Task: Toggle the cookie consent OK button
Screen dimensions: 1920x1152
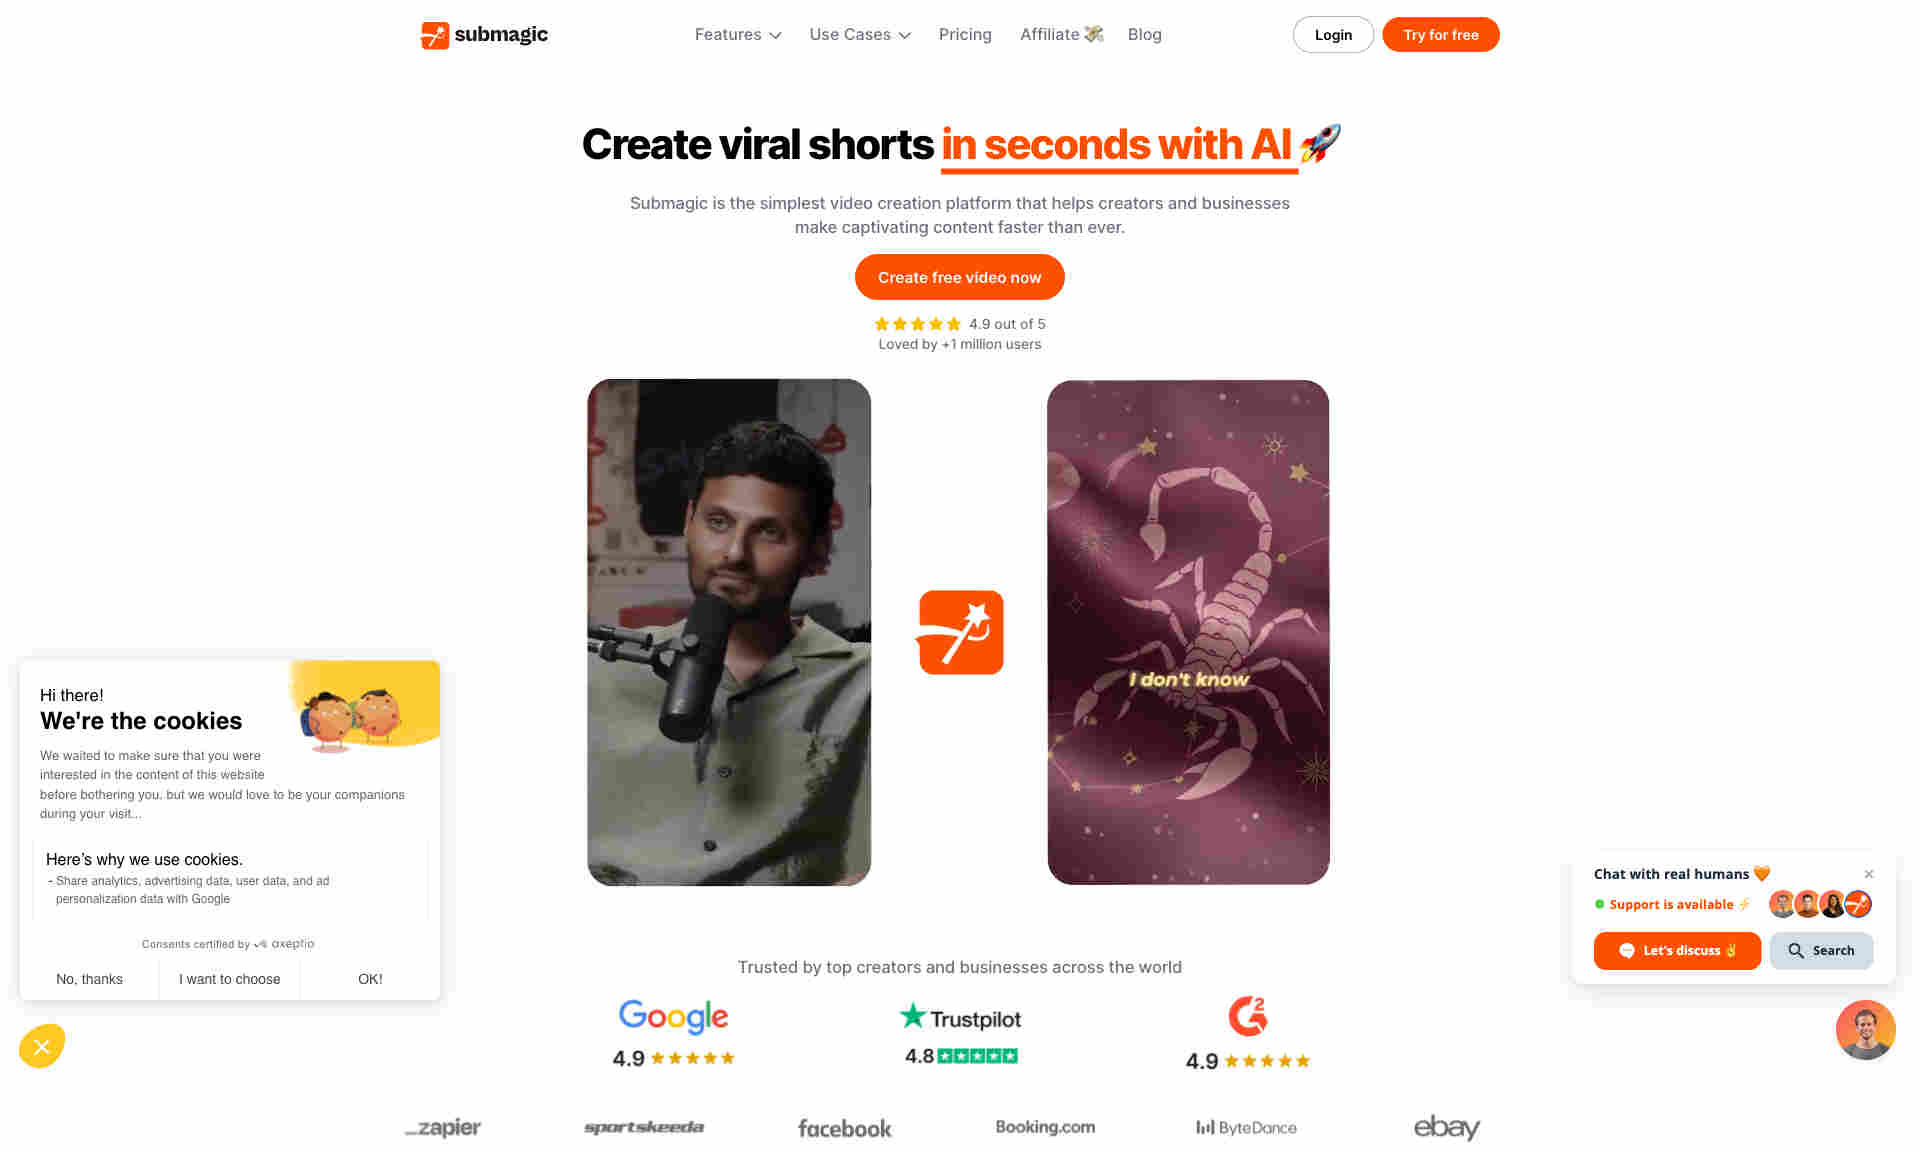Action: tap(370, 979)
